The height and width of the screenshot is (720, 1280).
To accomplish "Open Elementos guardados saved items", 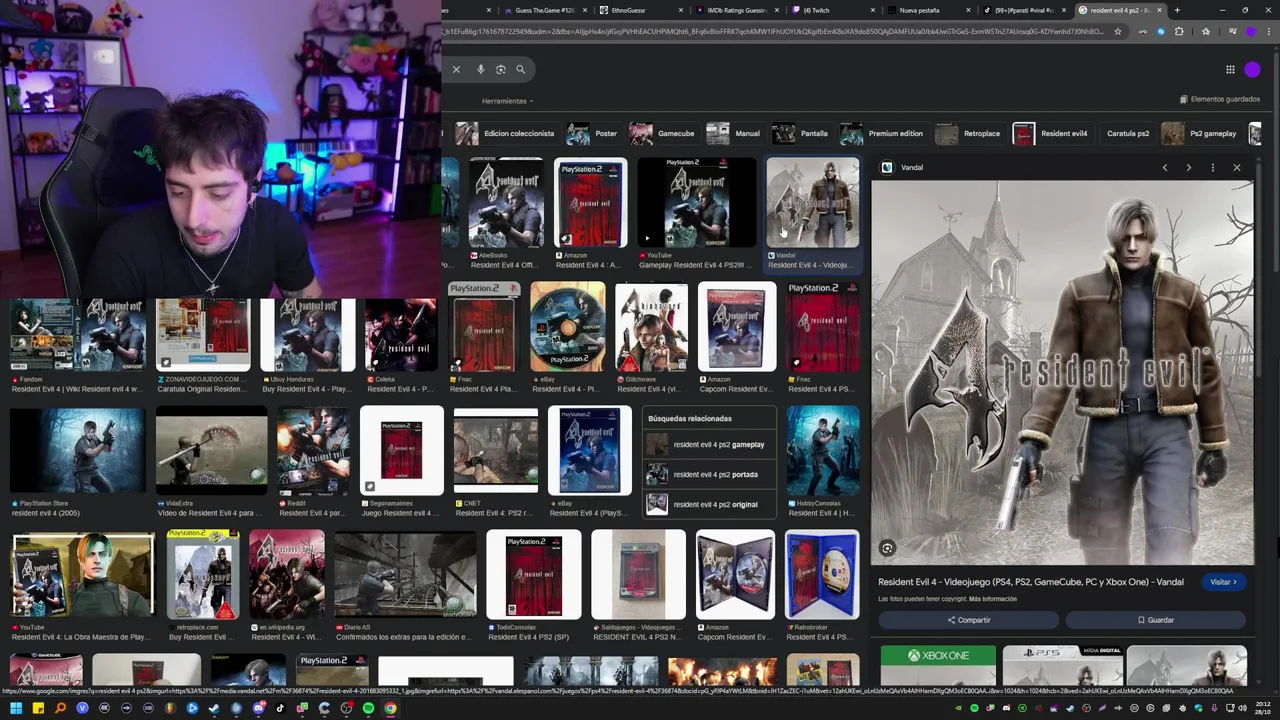I will 1220,99.
